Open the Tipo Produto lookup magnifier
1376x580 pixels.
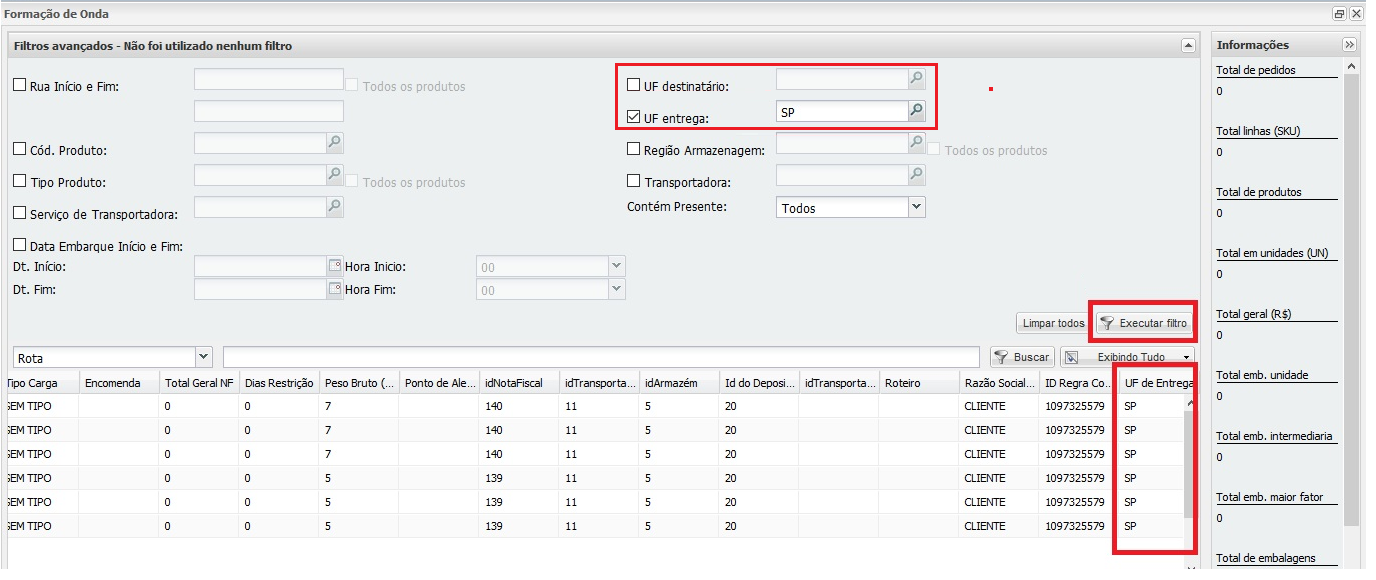[335, 175]
